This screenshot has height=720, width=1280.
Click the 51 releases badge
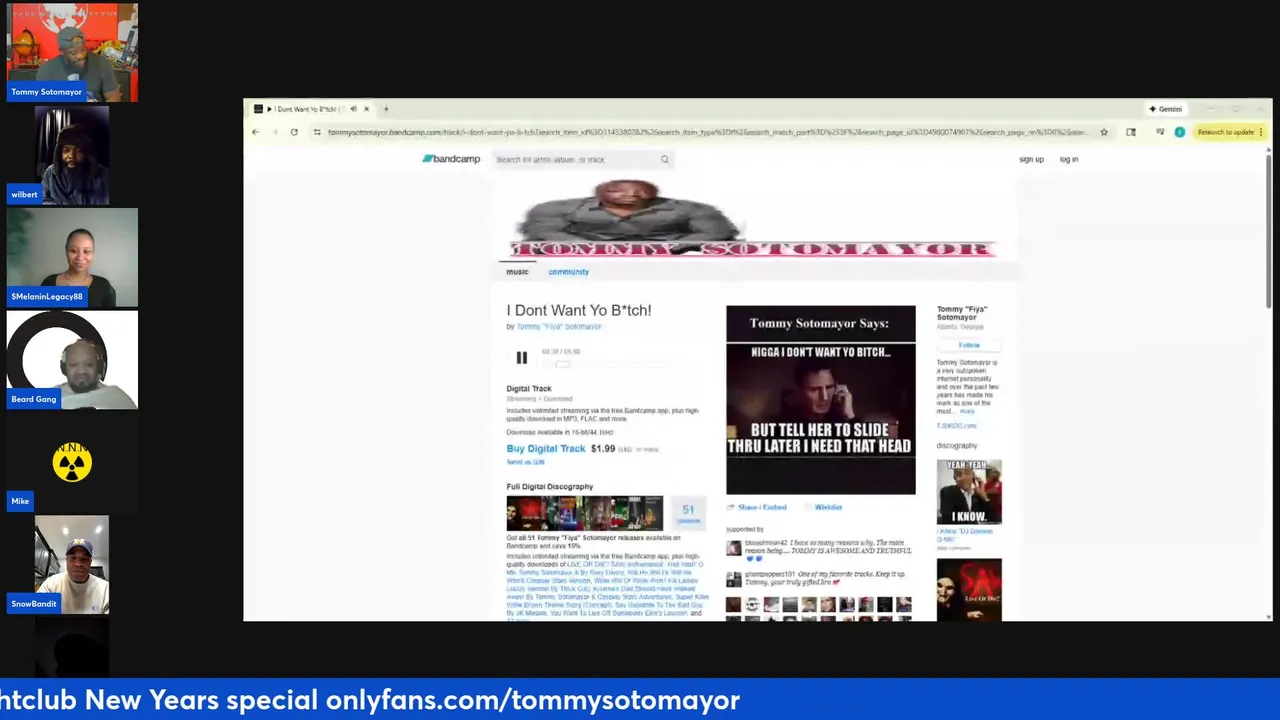tap(688, 513)
